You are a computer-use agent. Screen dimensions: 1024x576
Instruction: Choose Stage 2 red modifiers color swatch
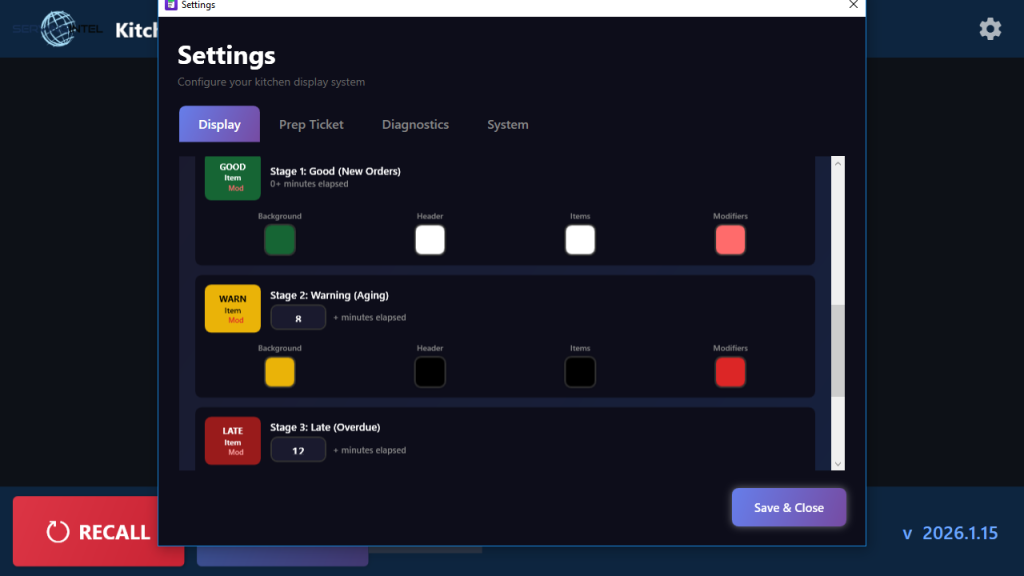pos(730,372)
